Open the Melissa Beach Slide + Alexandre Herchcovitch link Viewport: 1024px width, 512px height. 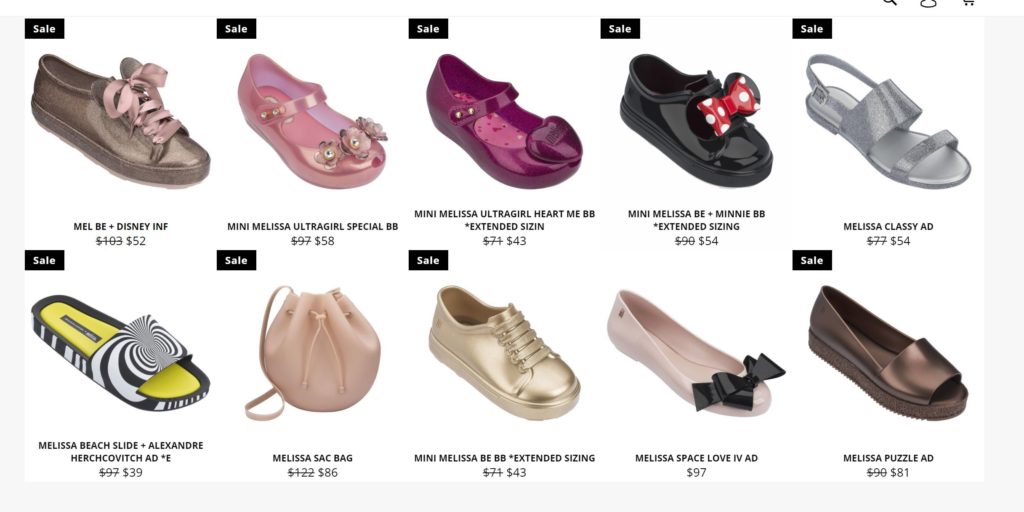[121, 451]
